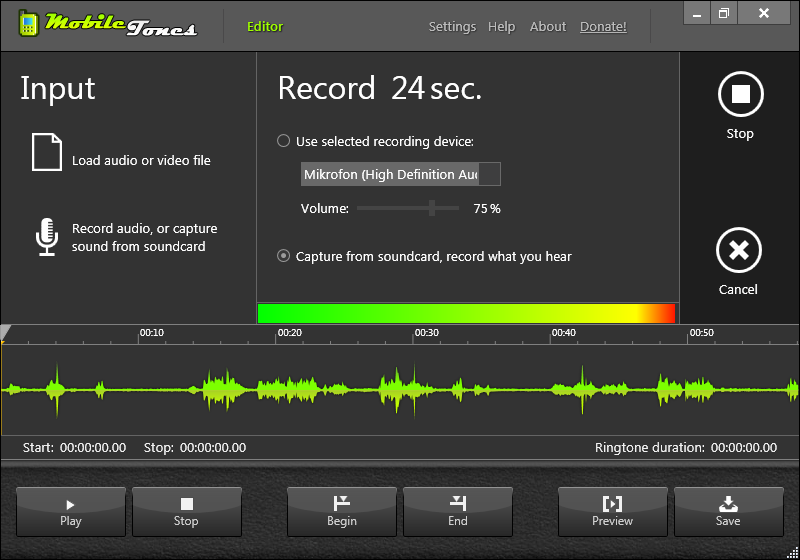Click the Volume slider handle
Screen dimensions: 800x560
pyautogui.click(x=432, y=208)
